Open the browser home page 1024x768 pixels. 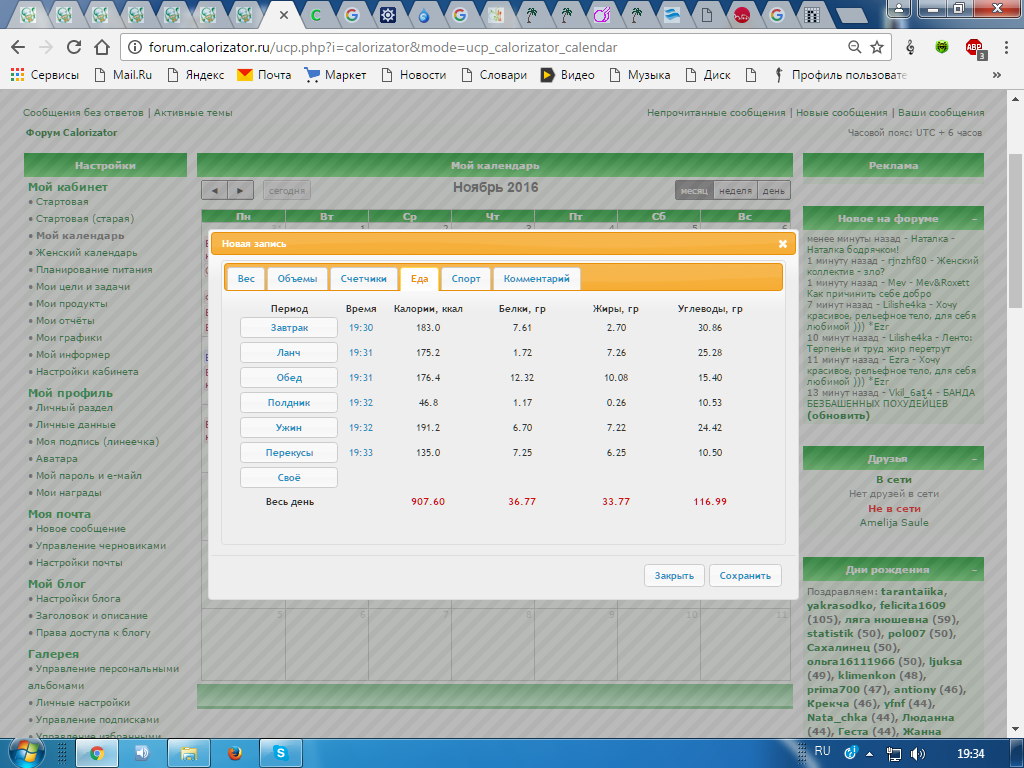click(102, 47)
